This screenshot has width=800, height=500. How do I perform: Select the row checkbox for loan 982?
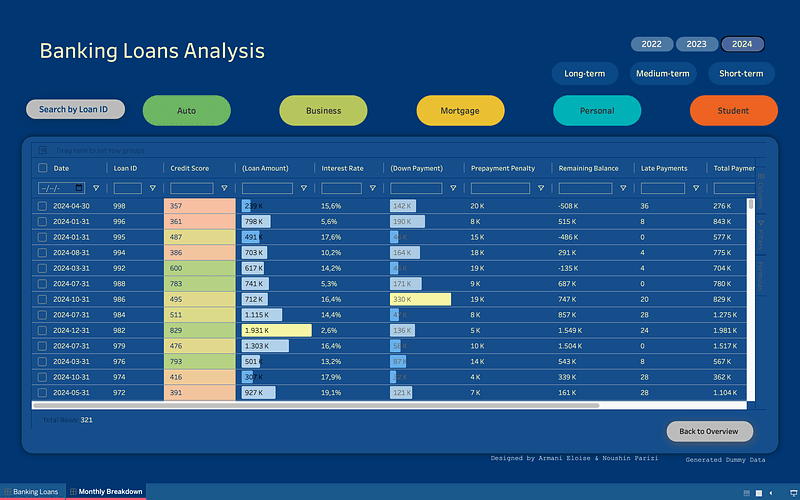(x=42, y=330)
